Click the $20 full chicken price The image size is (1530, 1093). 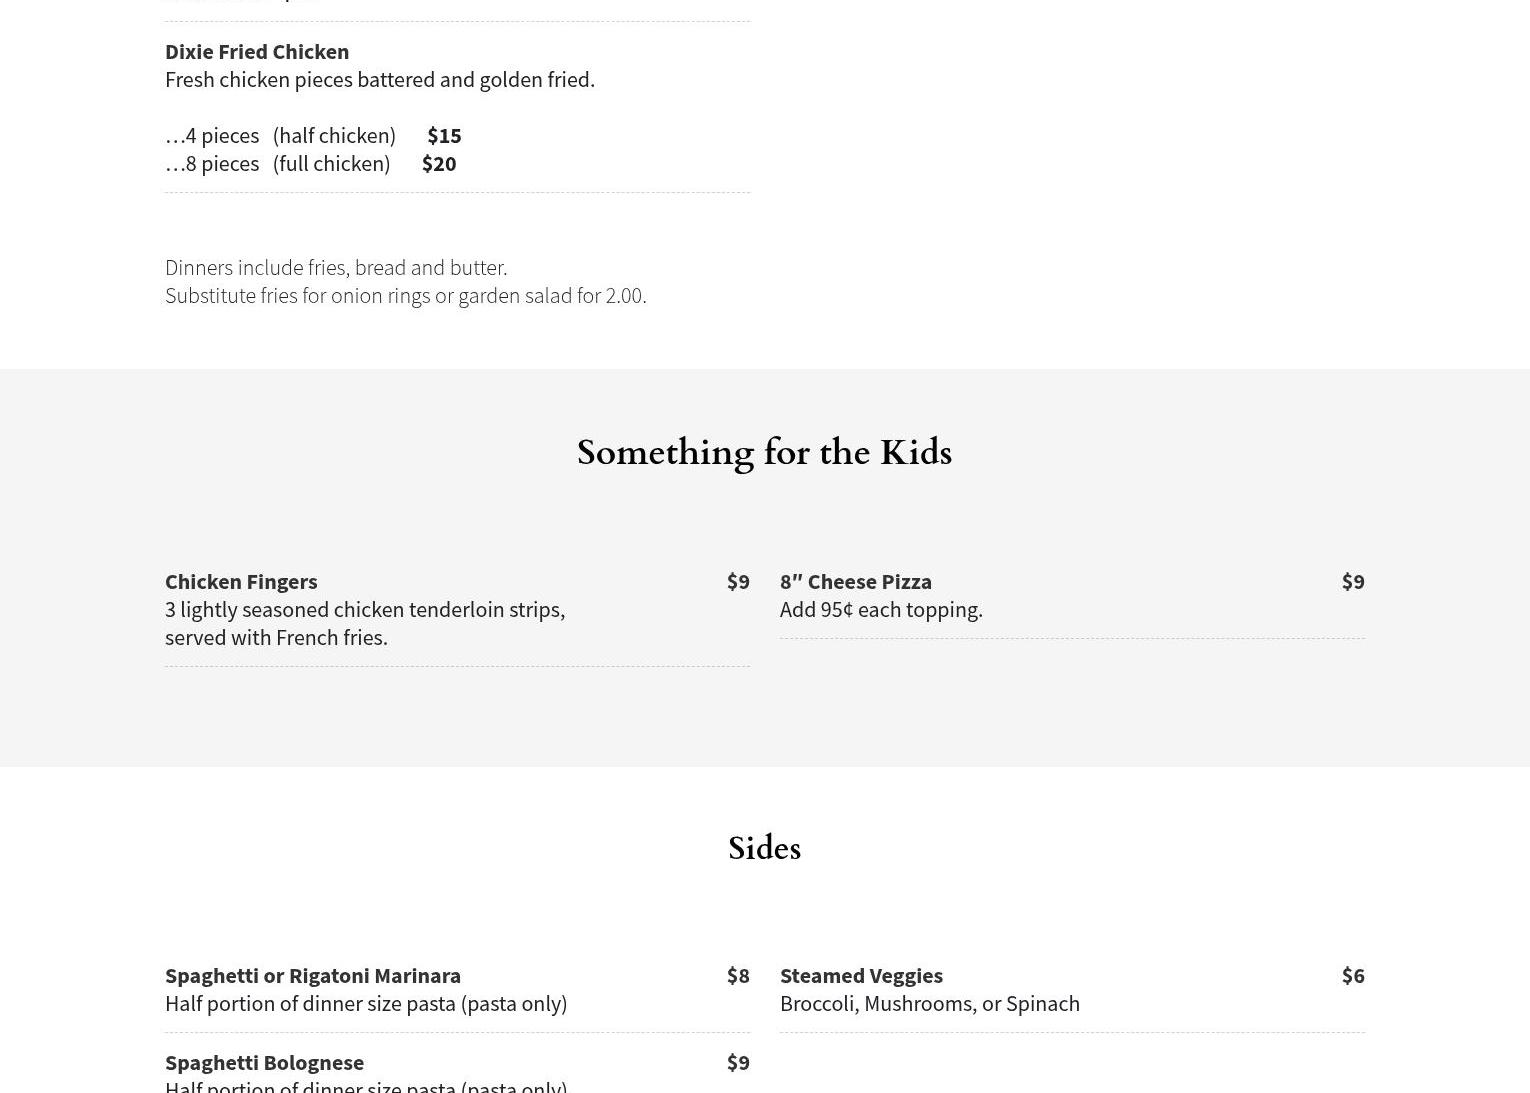(x=439, y=163)
